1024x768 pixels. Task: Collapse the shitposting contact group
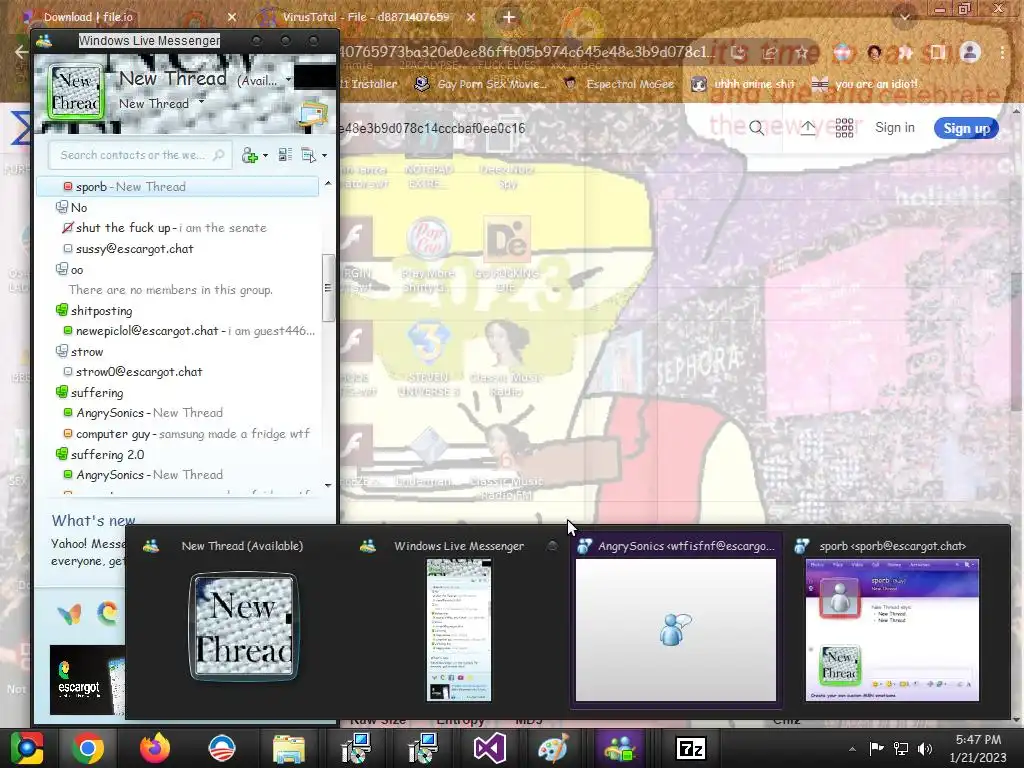point(62,310)
